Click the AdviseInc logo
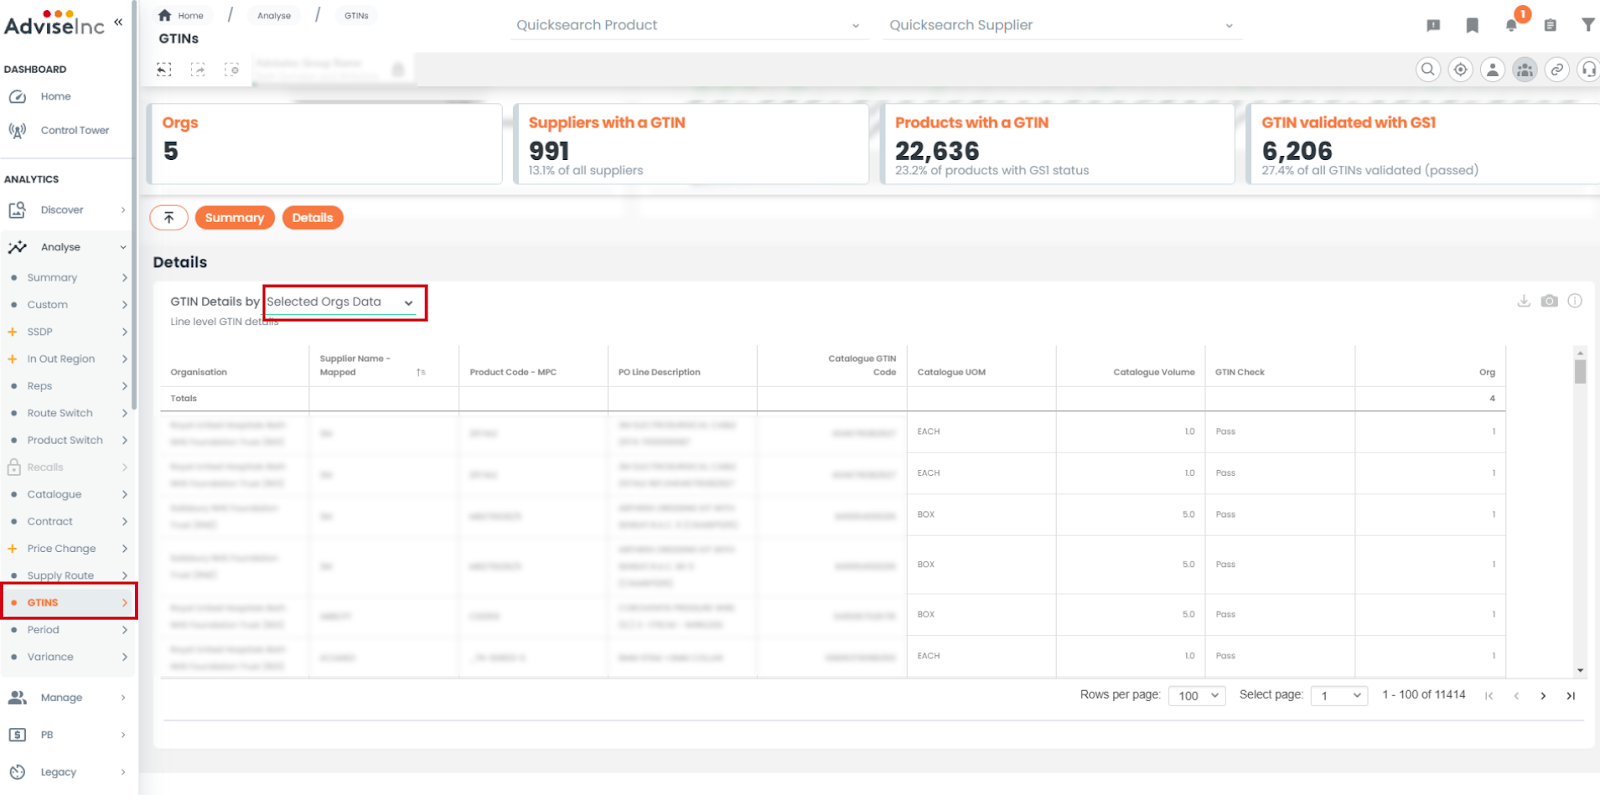This screenshot has height=805, width=1600. pyautogui.click(x=55, y=23)
